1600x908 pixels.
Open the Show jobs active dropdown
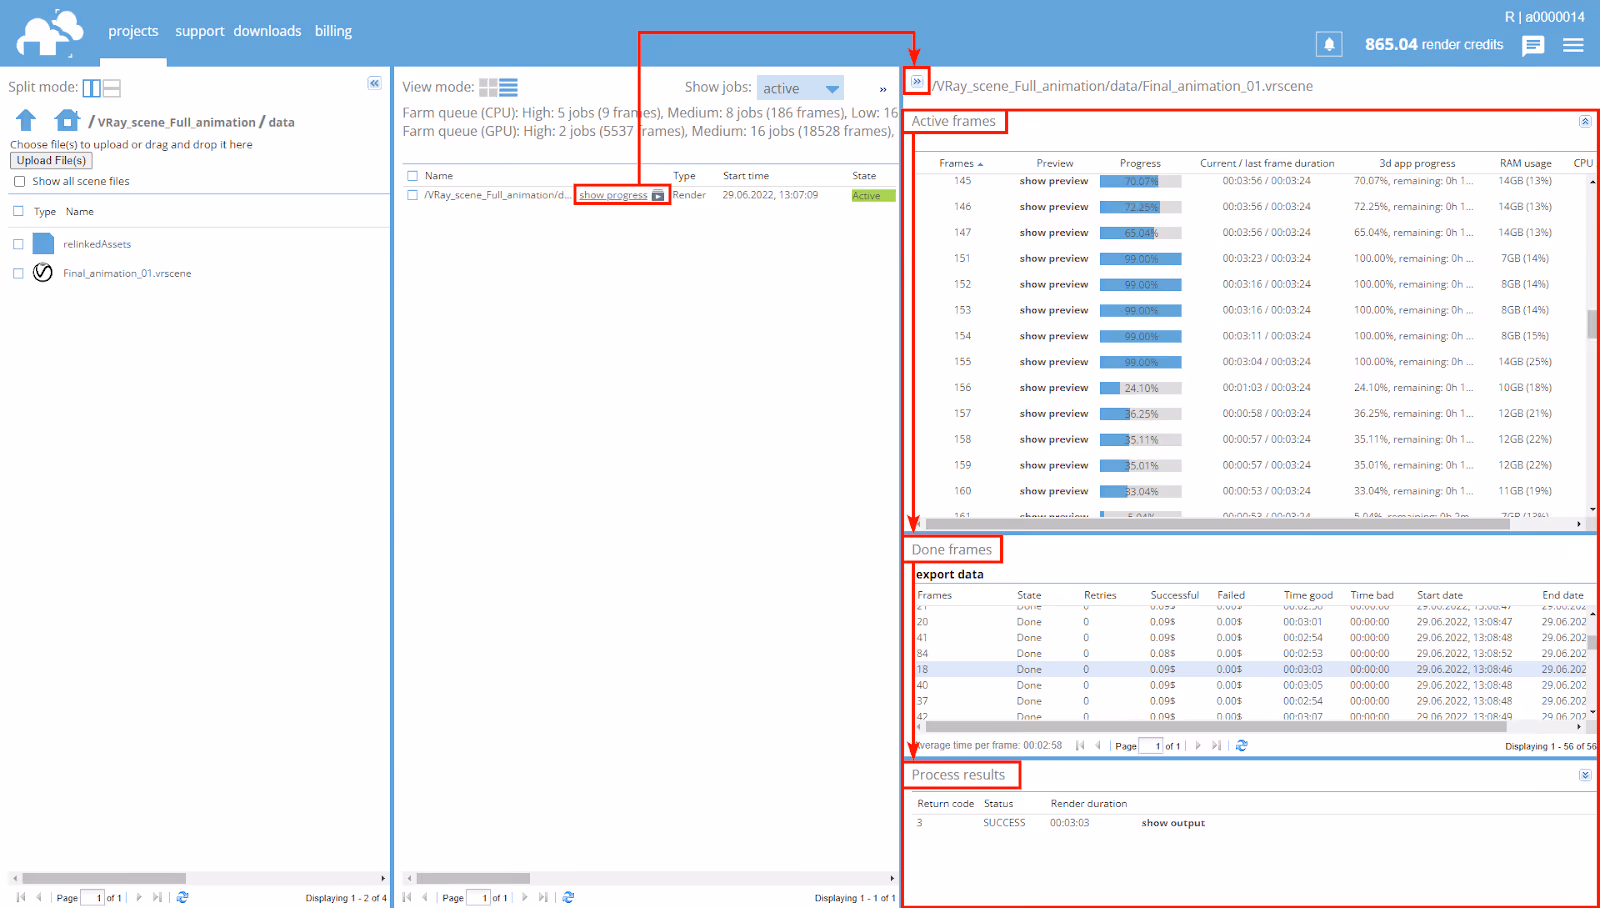[x=800, y=88]
